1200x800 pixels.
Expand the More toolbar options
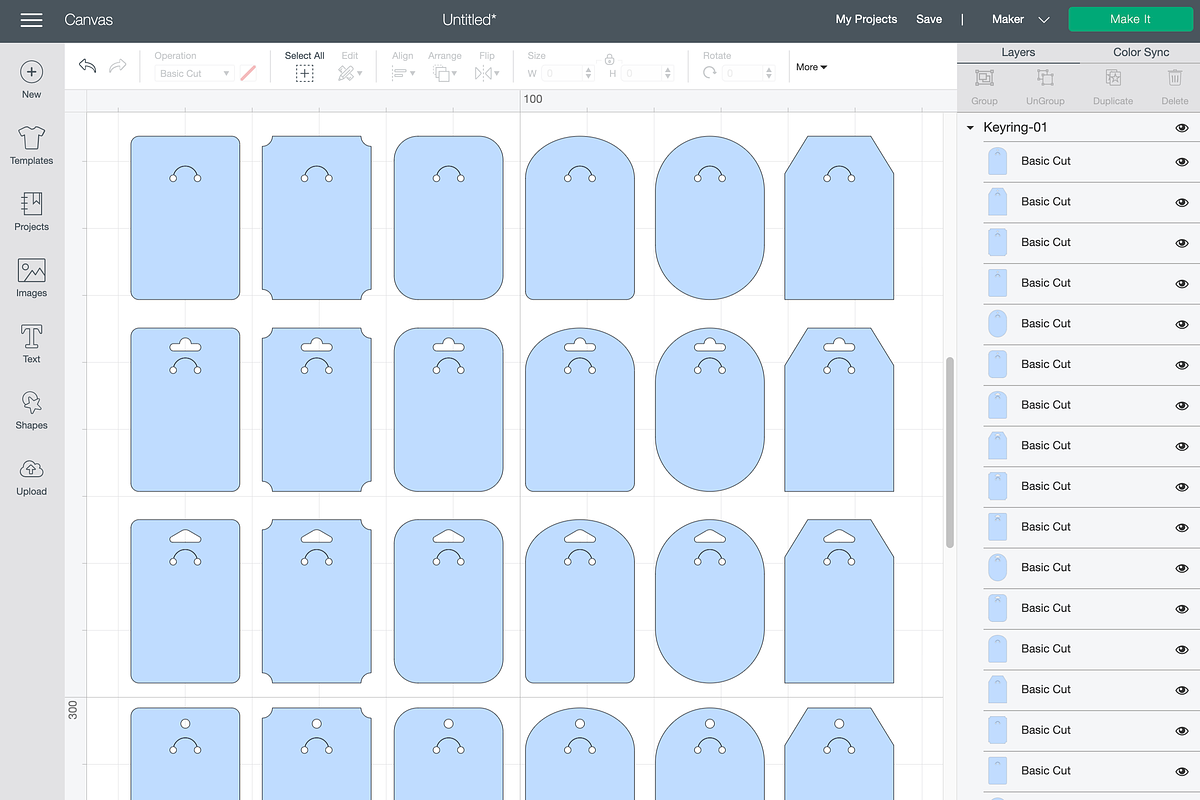pyautogui.click(x=811, y=67)
